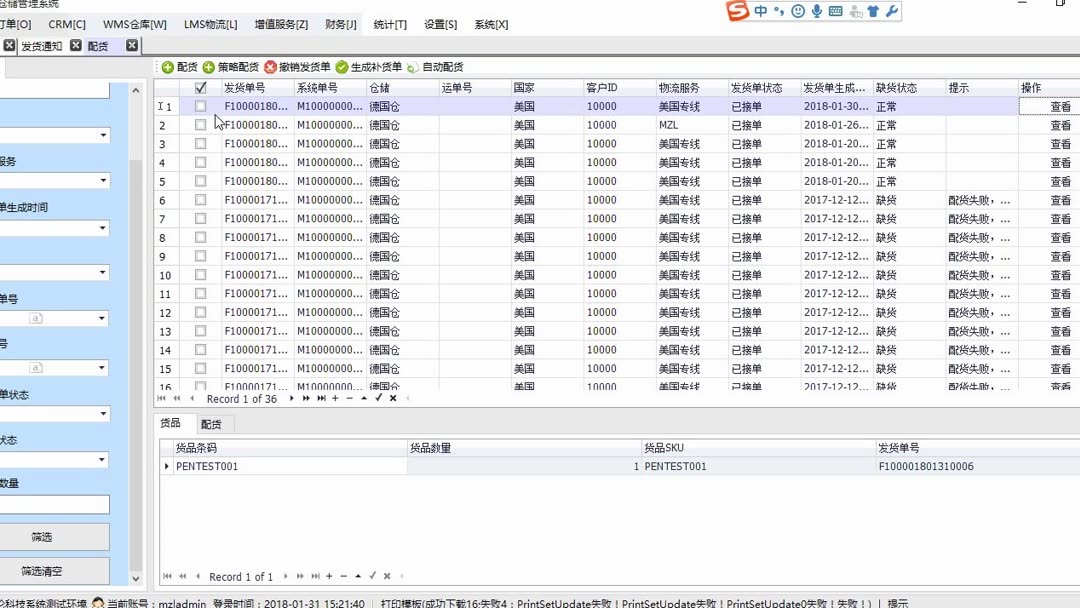
Task: Click the microphone icon in the input bar
Action: [x=818, y=10]
